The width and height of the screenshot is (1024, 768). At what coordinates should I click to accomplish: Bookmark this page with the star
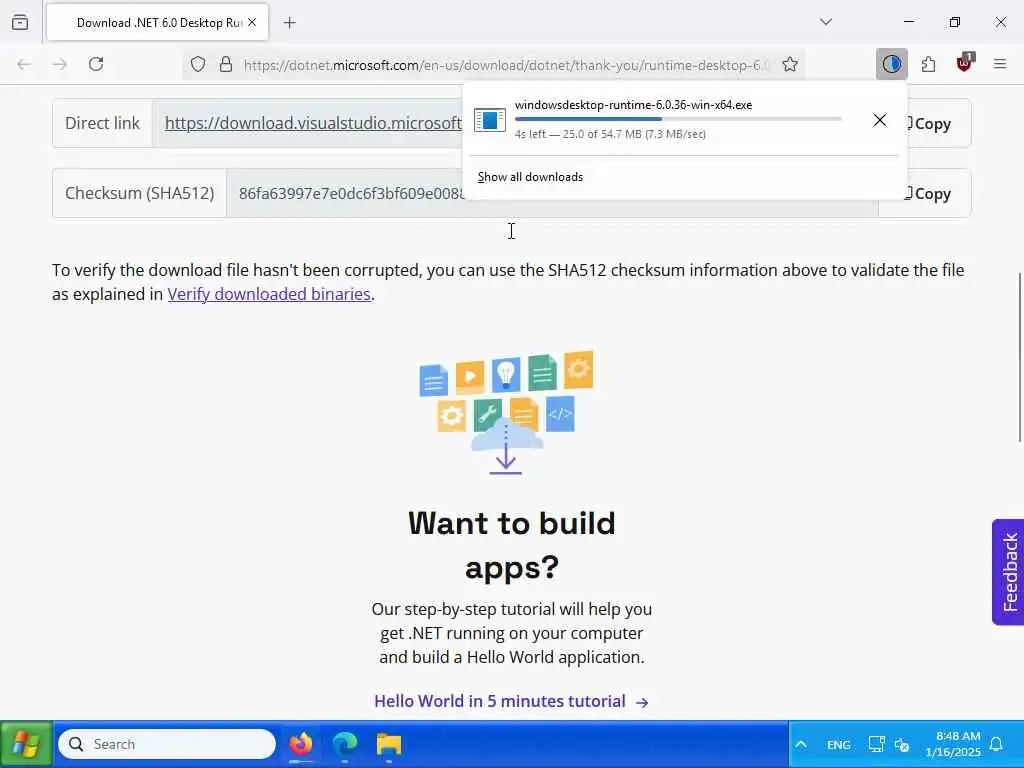[790, 65]
